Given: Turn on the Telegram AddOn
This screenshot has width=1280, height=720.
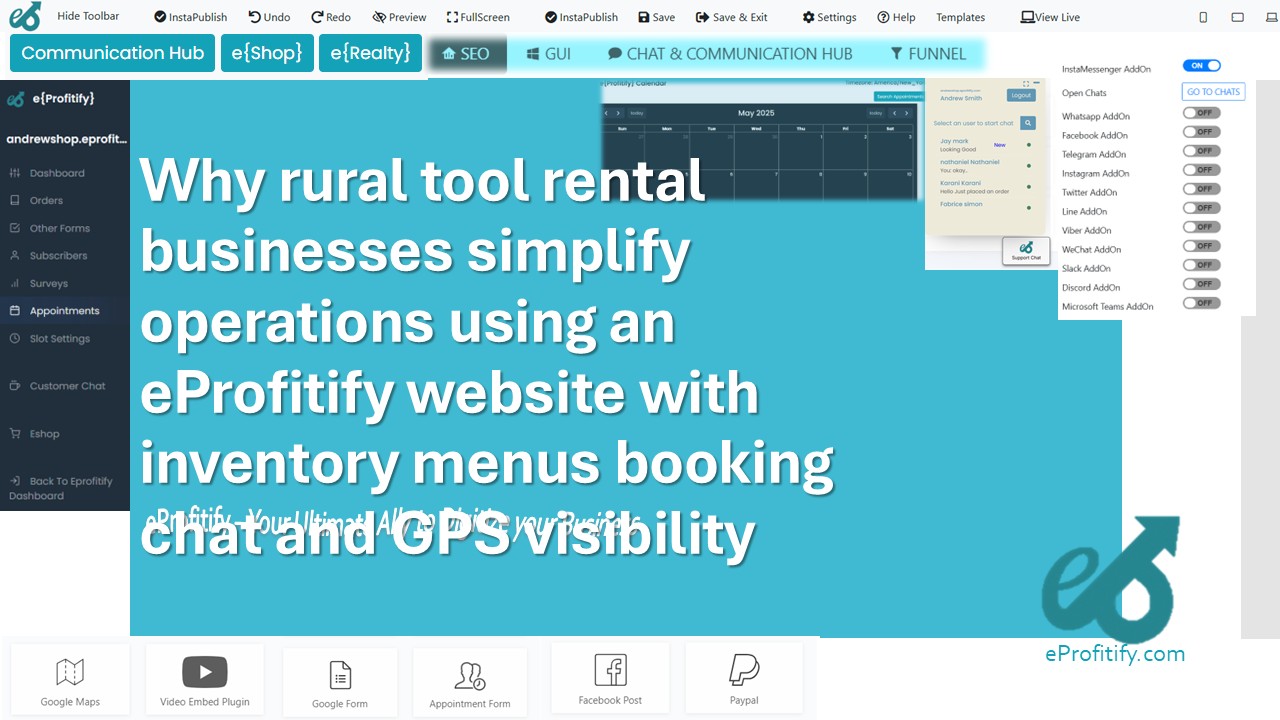Looking at the screenshot, I should pos(1200,150).
